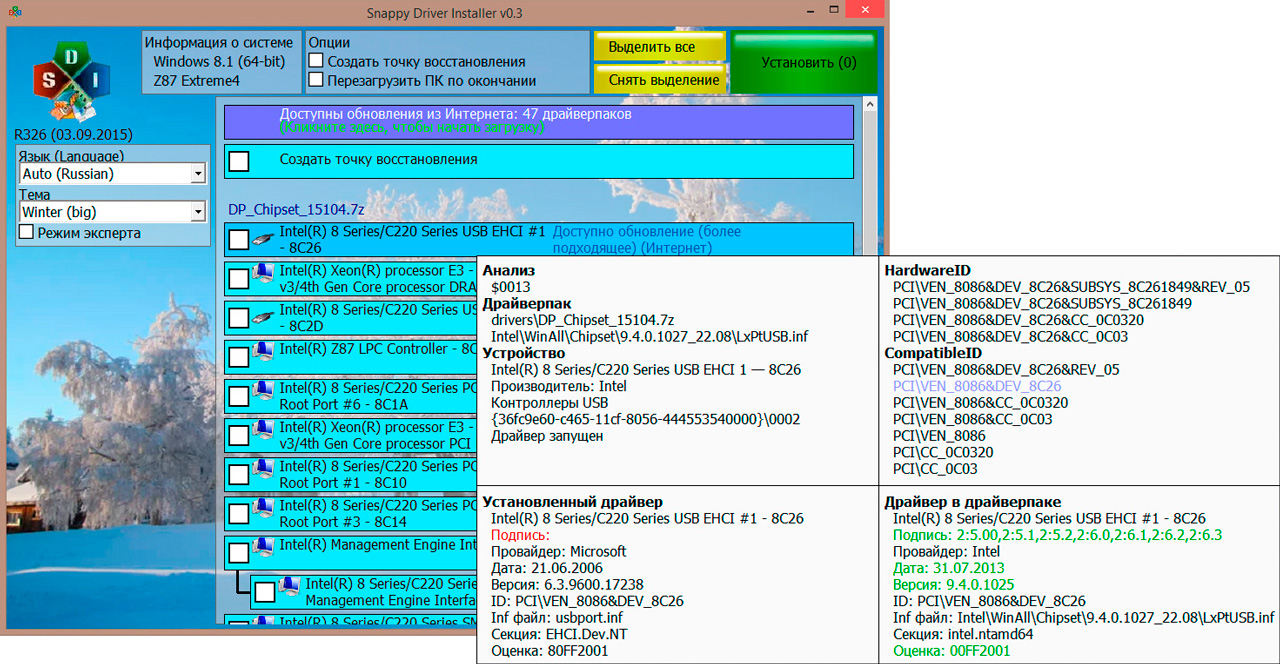Image resolution: width=1280 pixels, height=664 pixels.
Task: Click the USB icon of the 8C2D driver row
Action: (x=263, y=317)
